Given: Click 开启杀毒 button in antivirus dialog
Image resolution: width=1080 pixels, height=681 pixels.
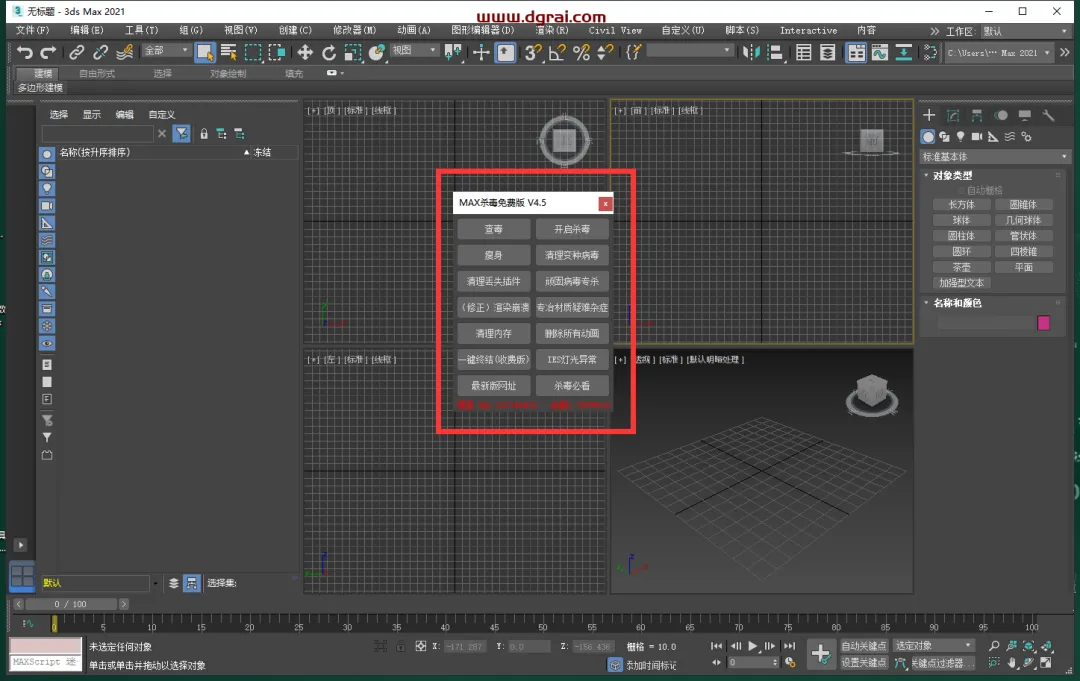Looking at the screenshot, I should 572,229.
